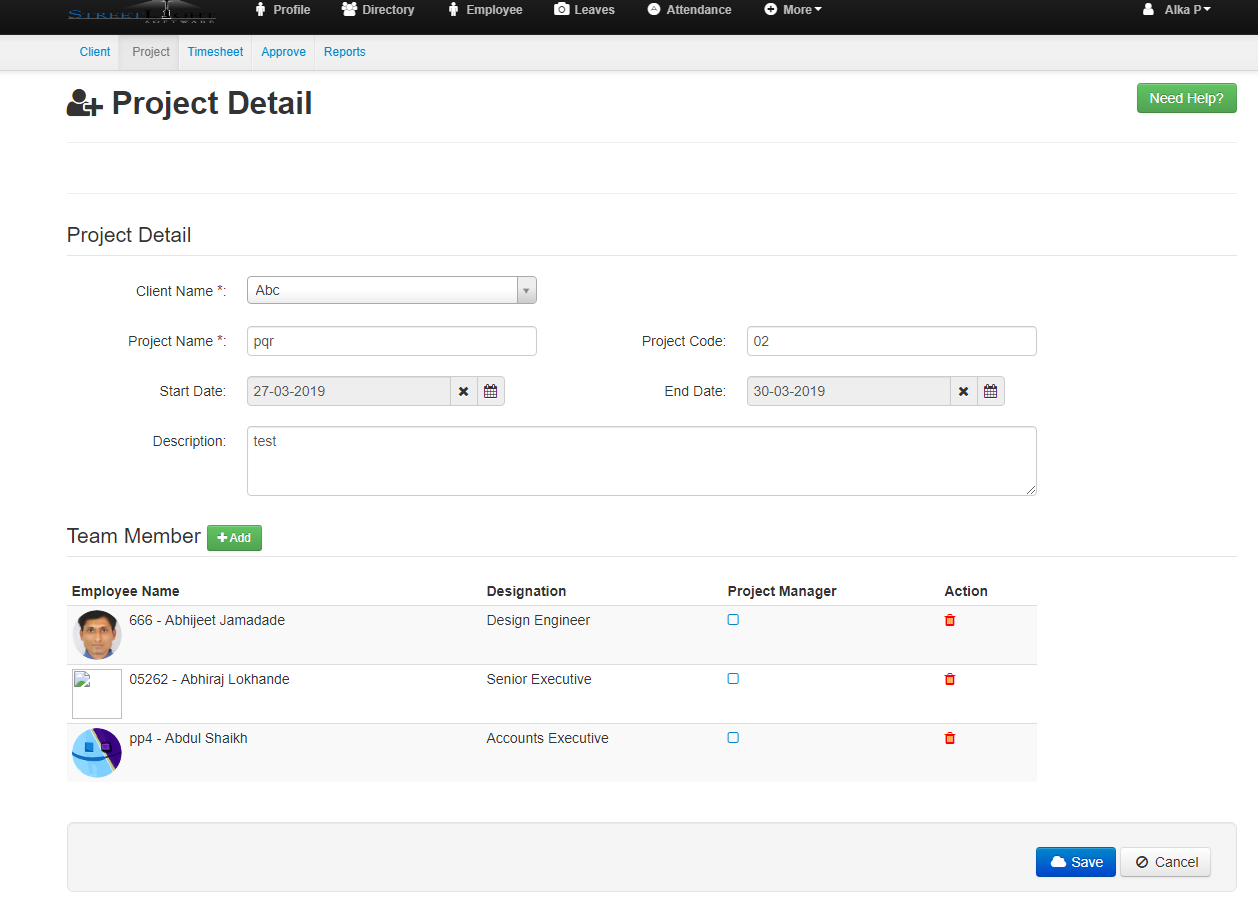The image size is (1258, 911).
Task: Delete Abhijeet Jamadade from team
Action: 950,620
